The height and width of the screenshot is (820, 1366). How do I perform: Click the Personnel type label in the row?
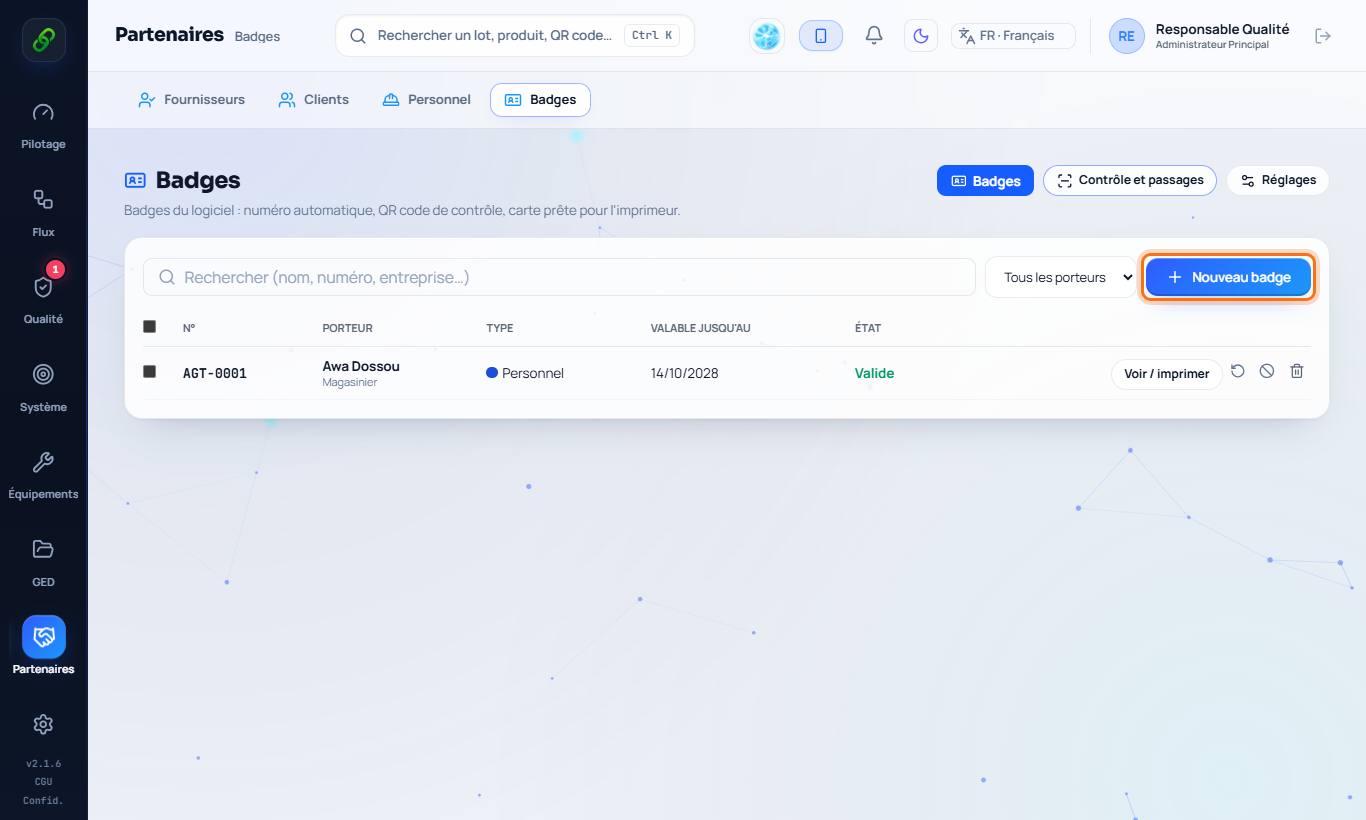[x=533, y=373]
